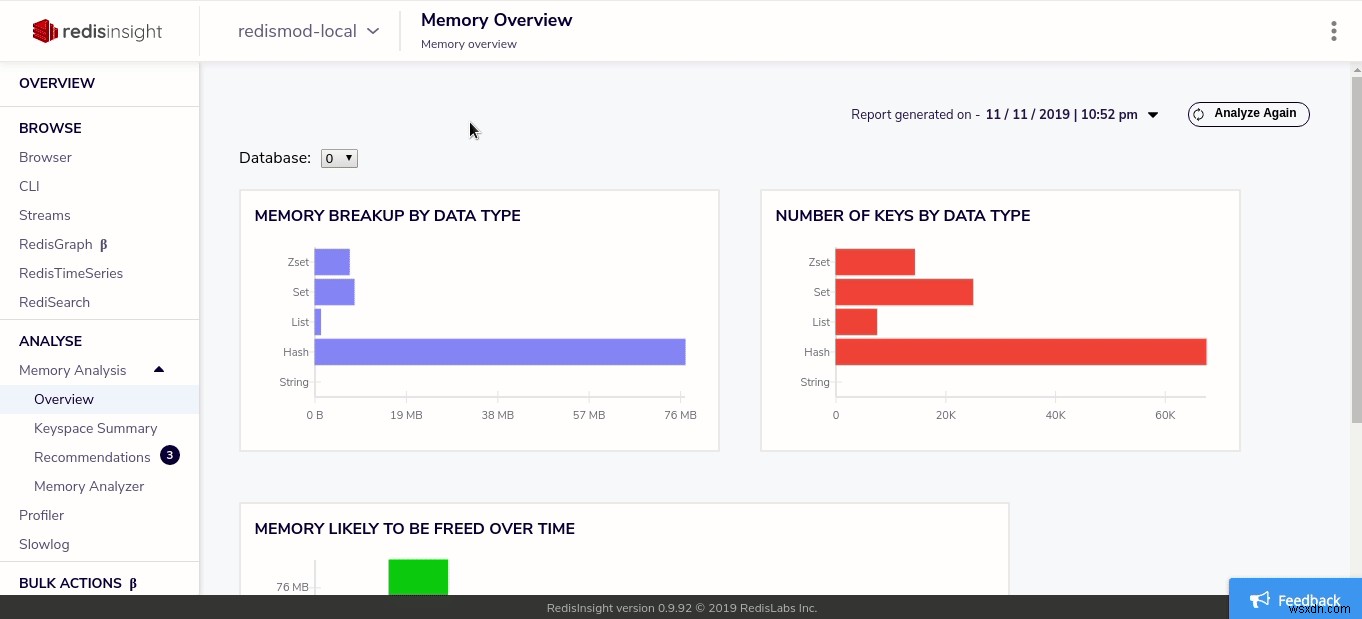Click the RedisInsight logo
This screenshot has width=1362, height=619.
[x=96, y=31]
